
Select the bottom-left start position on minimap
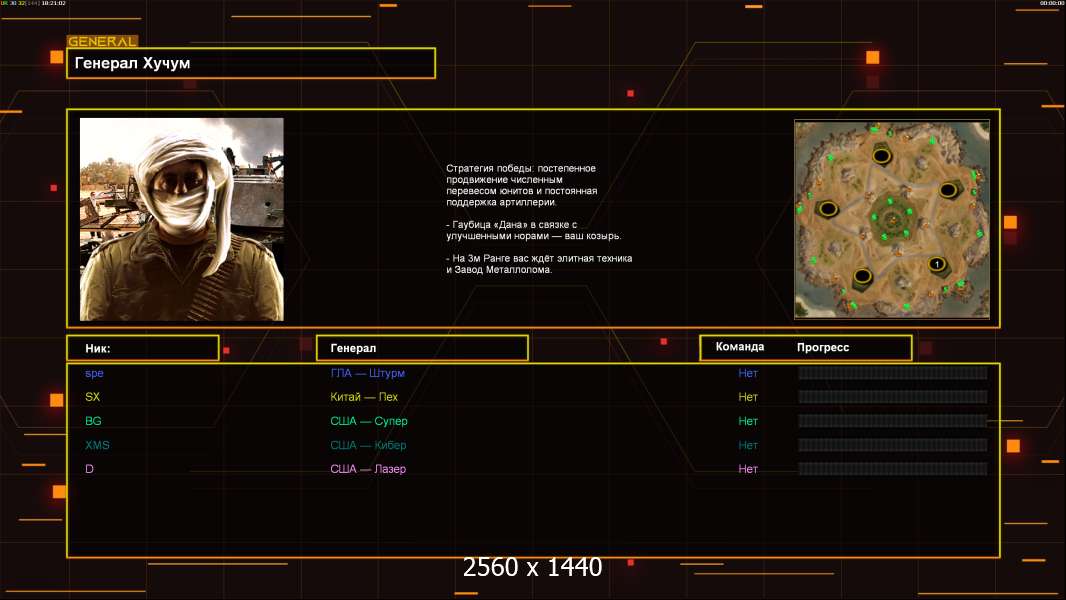(x=862, y=277)
